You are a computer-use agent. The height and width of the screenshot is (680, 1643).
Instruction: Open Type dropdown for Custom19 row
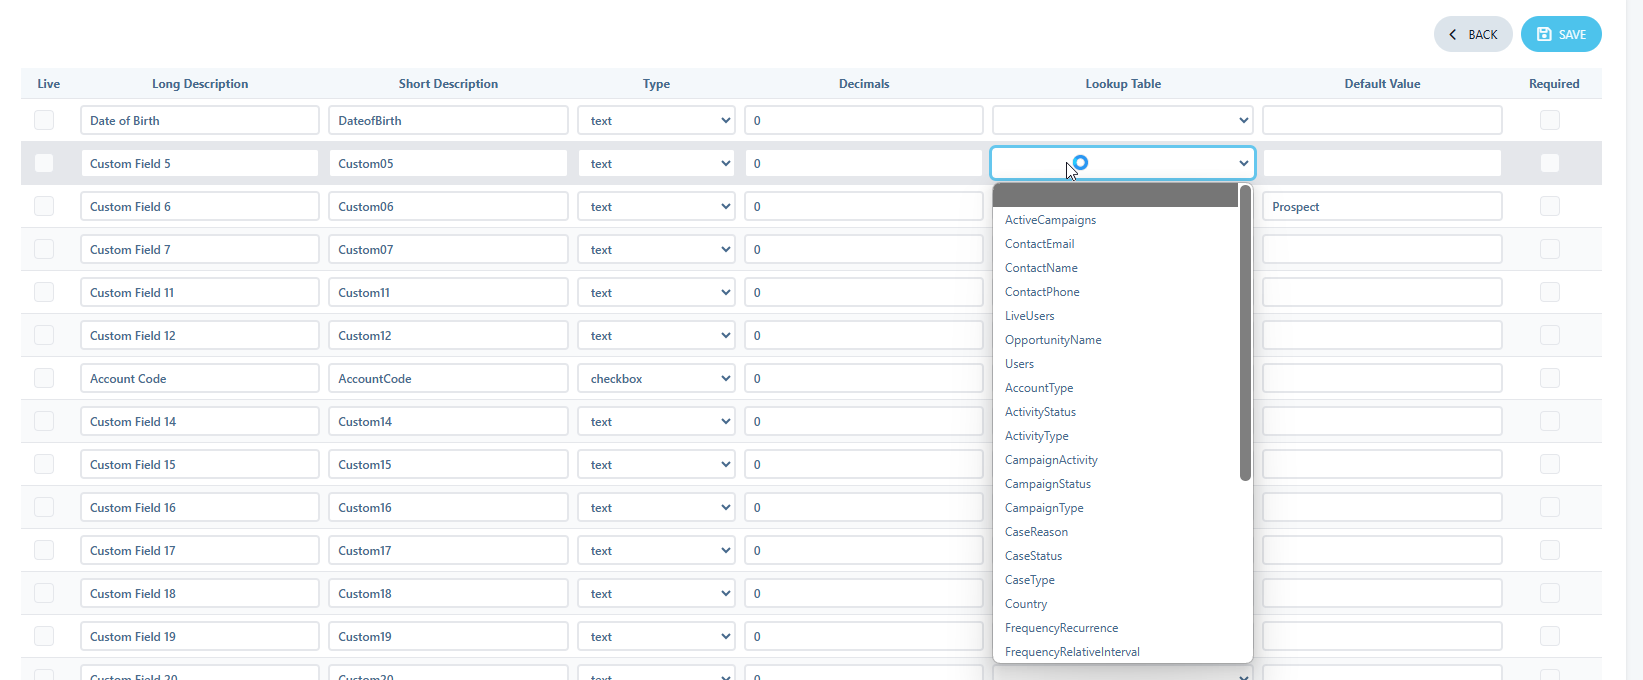pyautogui.click(x=656, y=636)
